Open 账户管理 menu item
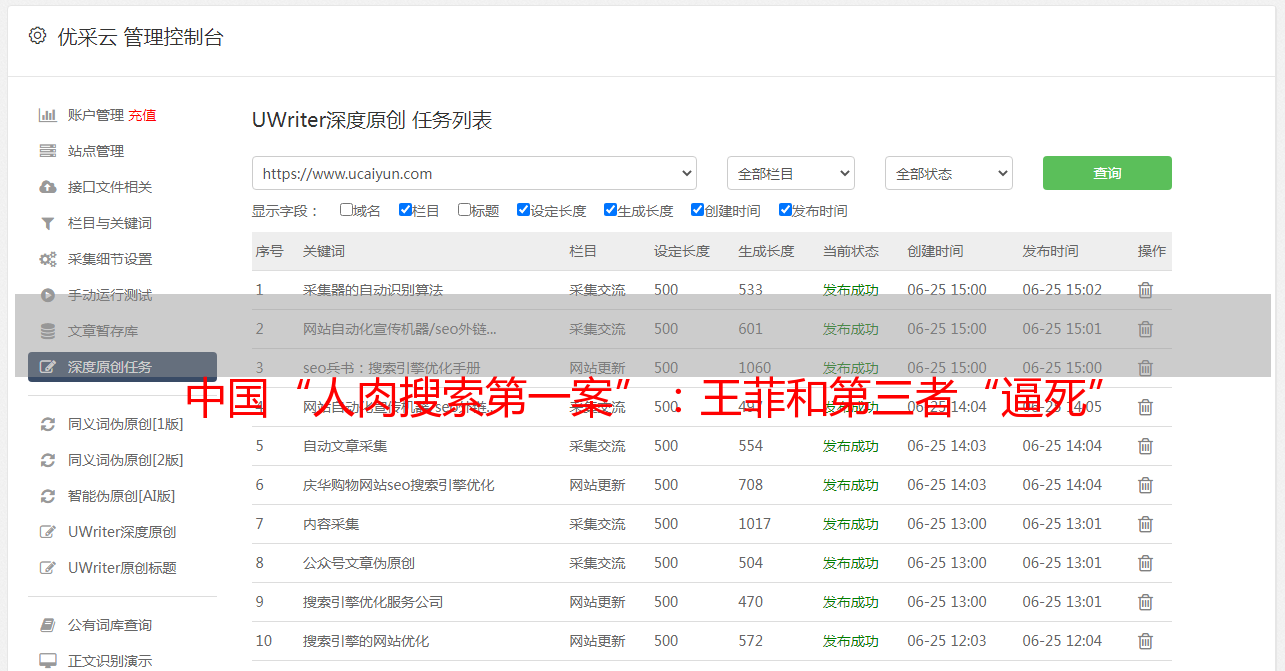This screenshot has height=671, width=1285. click(x=96, y=115)
